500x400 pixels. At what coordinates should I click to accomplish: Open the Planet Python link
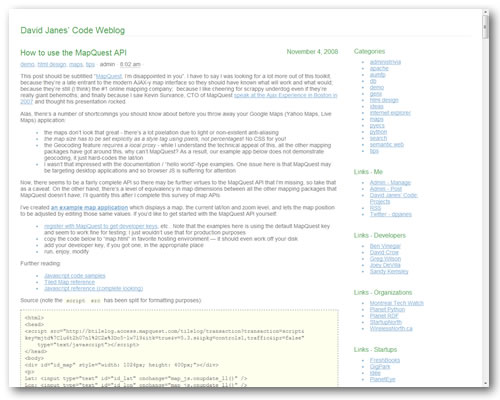click(x=387, y=309)
